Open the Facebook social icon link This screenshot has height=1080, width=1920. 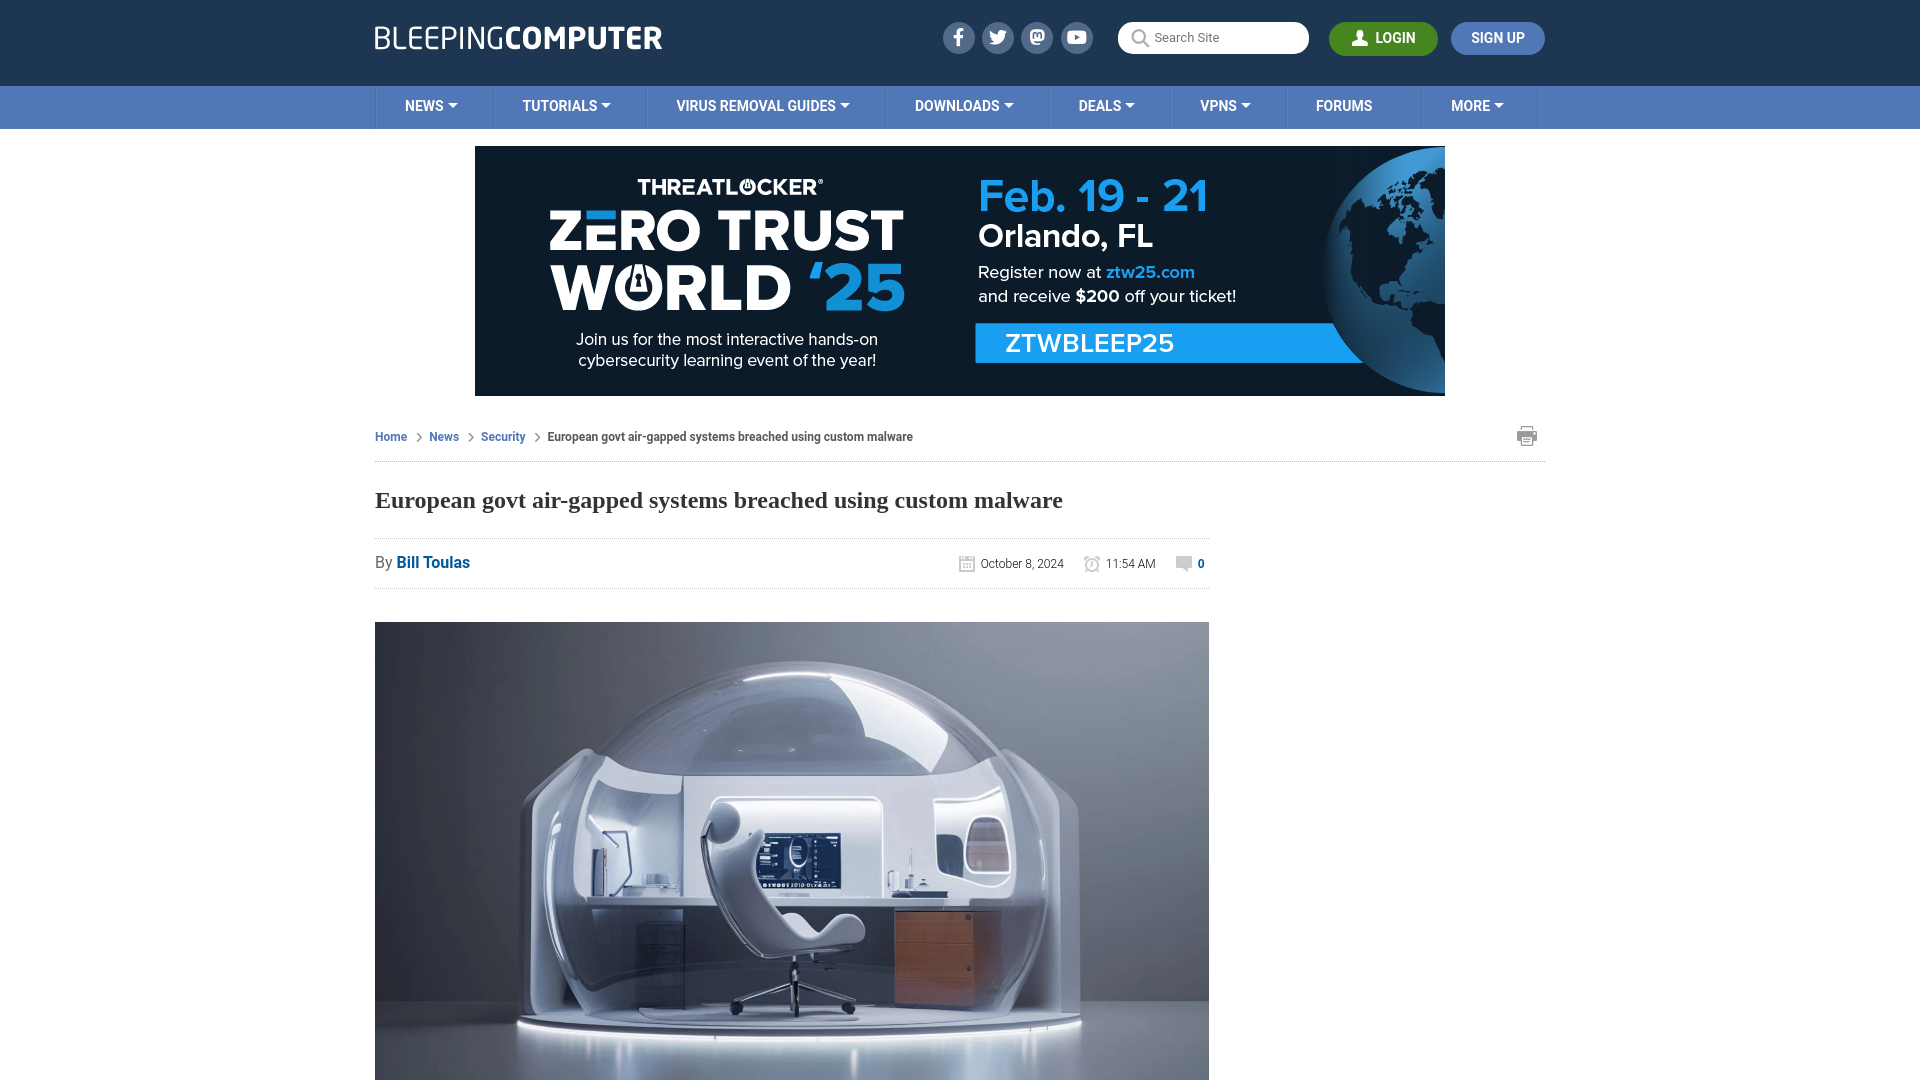pyautogui.click(x=957, y=37)
